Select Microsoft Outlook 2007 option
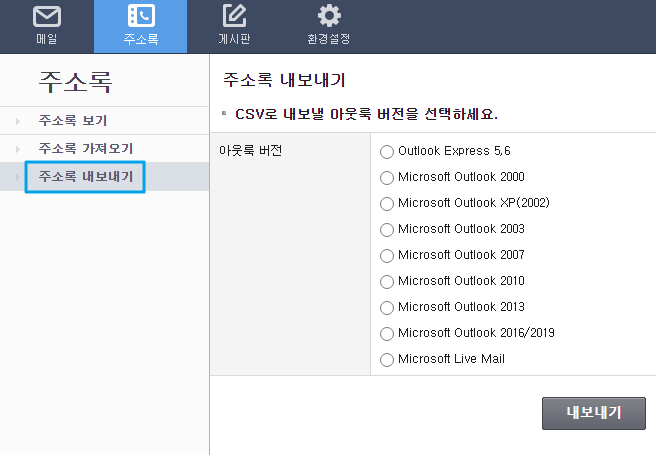This screenshot has width=656, height=455. (387, 256)
